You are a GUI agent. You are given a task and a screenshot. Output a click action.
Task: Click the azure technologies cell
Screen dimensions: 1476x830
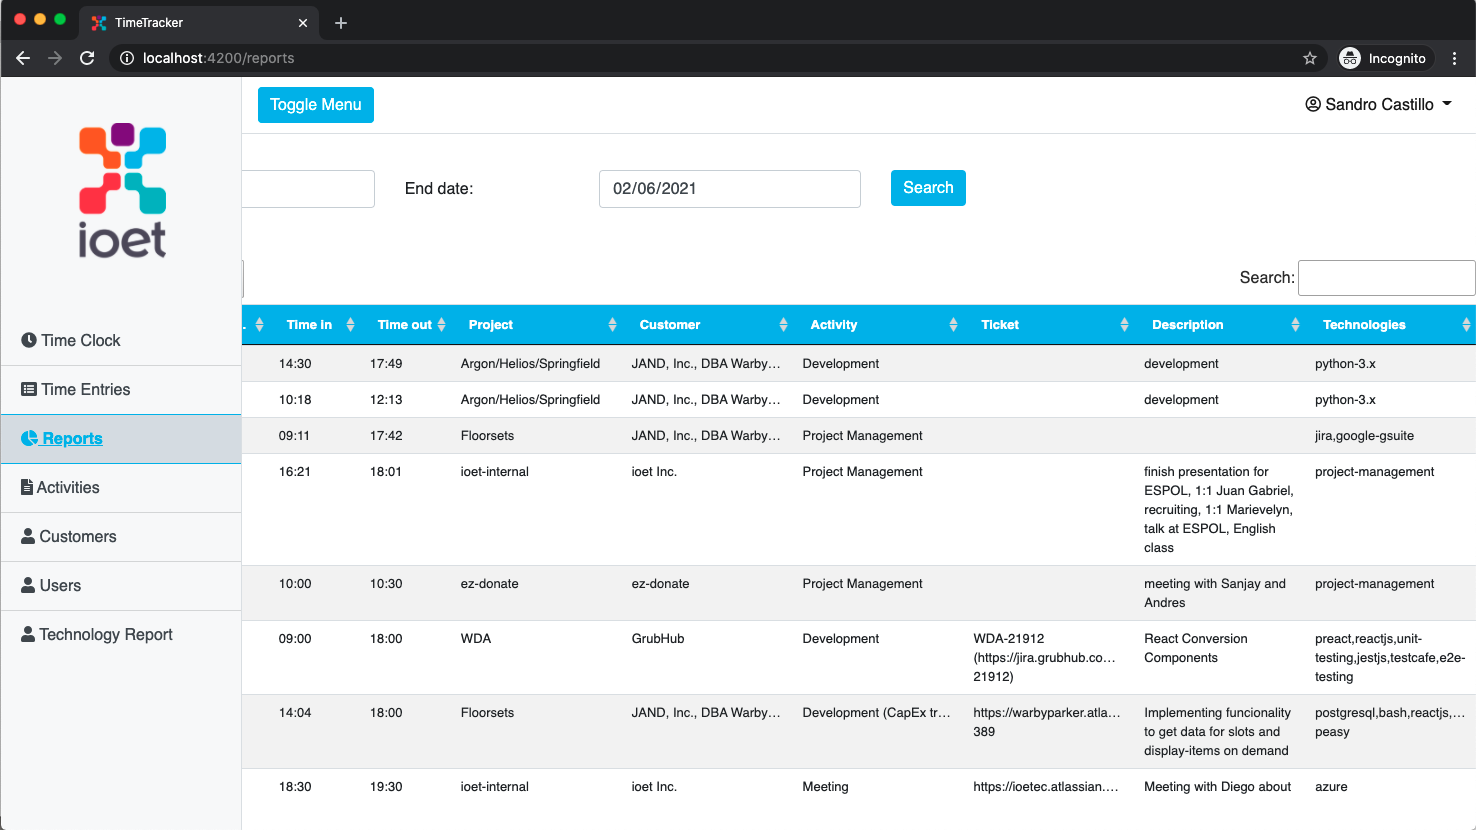click(x=1331, y=787)
